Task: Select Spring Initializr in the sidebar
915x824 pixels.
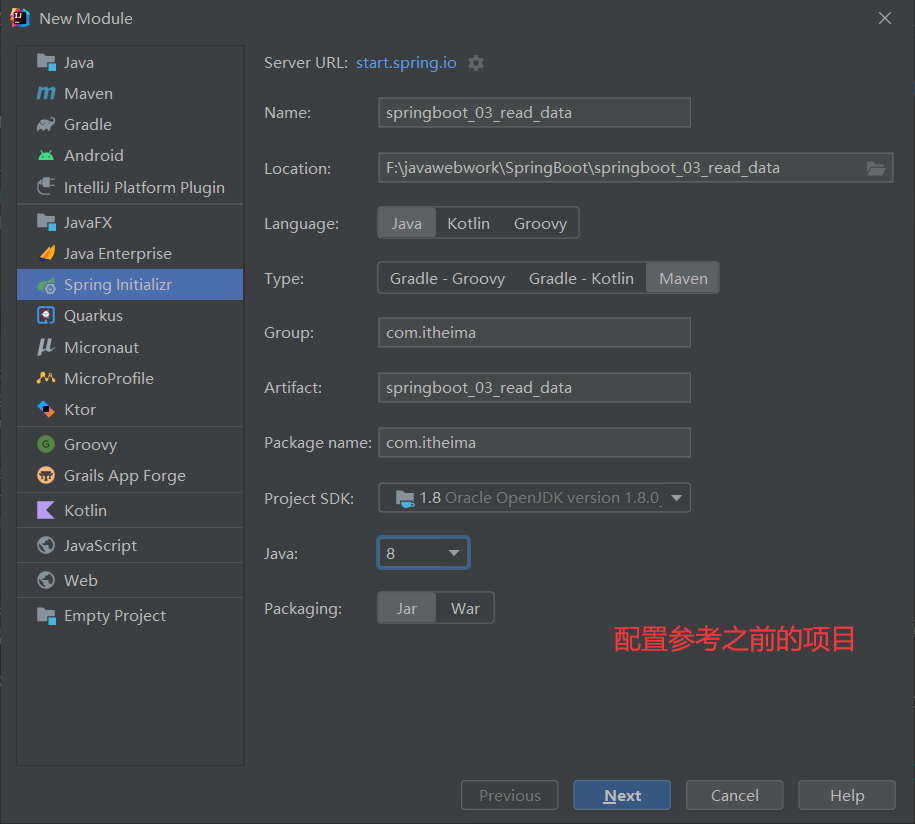Action: 110,284
